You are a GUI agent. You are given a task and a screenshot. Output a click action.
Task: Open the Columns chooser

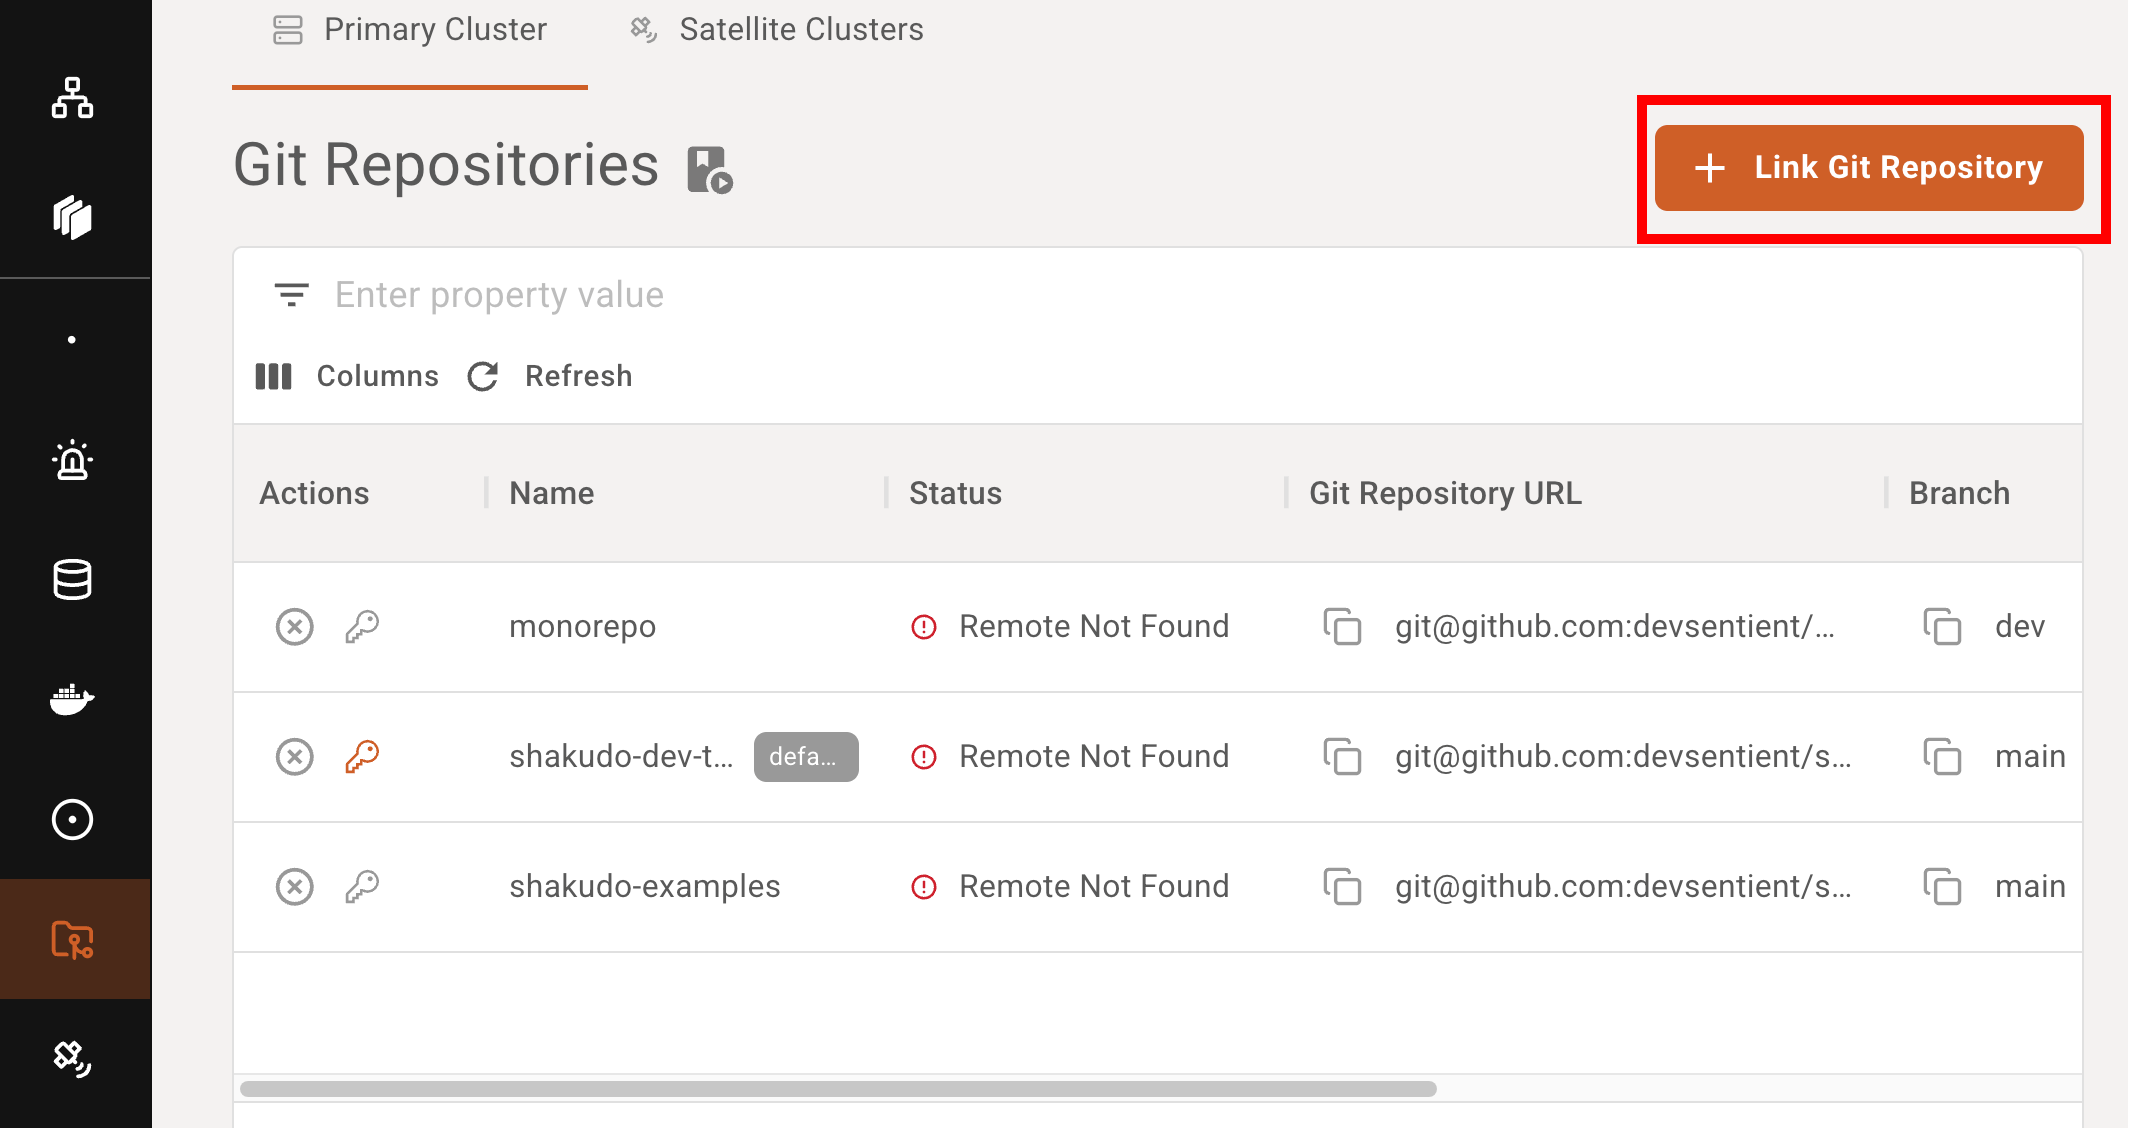point(347,376)
